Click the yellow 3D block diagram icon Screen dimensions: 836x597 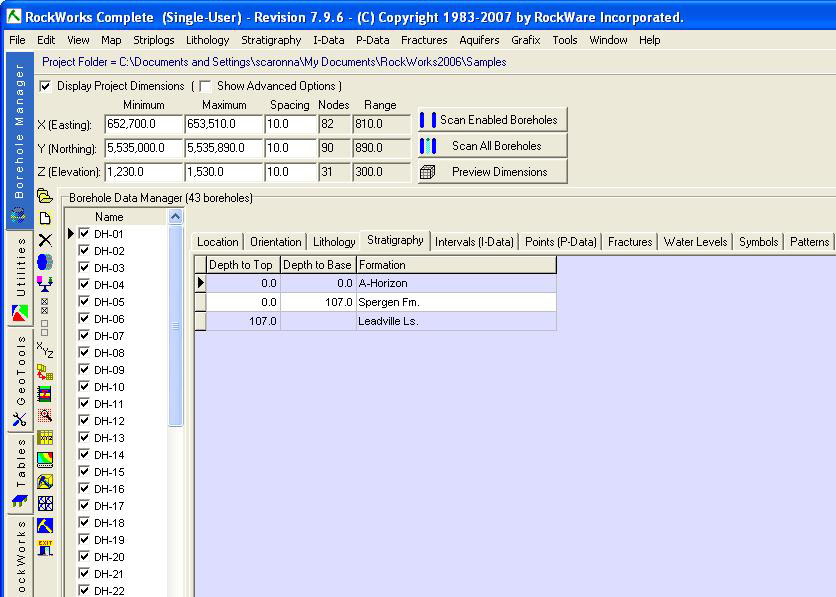(x=45, y=481)
